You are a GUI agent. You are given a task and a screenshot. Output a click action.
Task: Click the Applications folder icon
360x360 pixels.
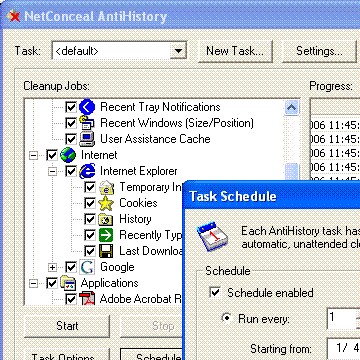coord(68,283)
